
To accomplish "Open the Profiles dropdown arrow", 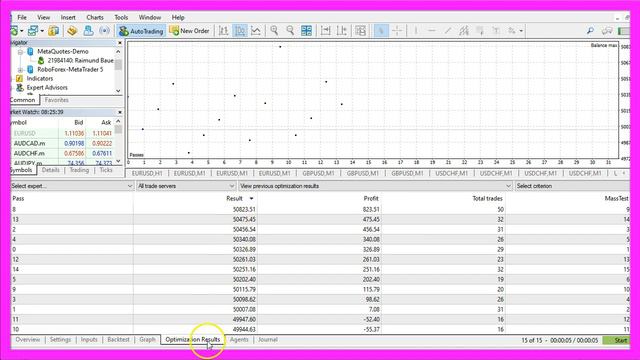I will (42, 31).
